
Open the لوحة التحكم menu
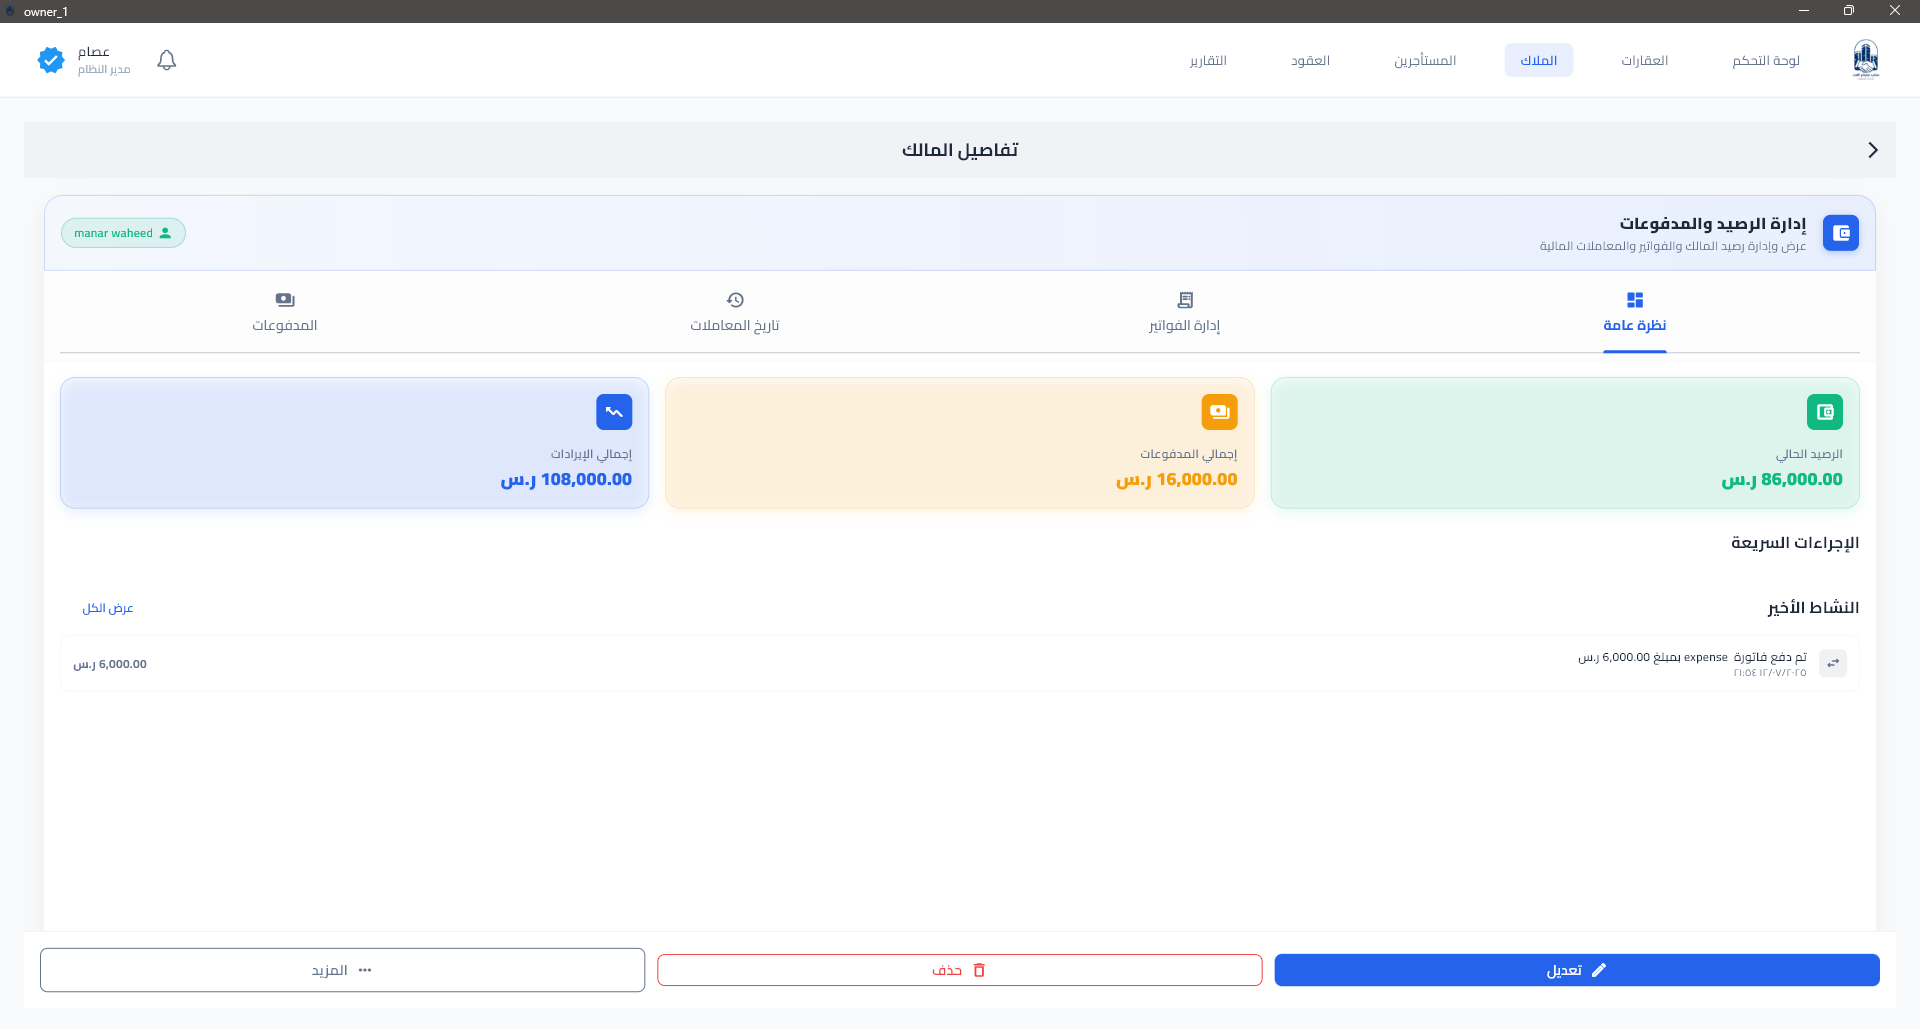point(1766,61)
